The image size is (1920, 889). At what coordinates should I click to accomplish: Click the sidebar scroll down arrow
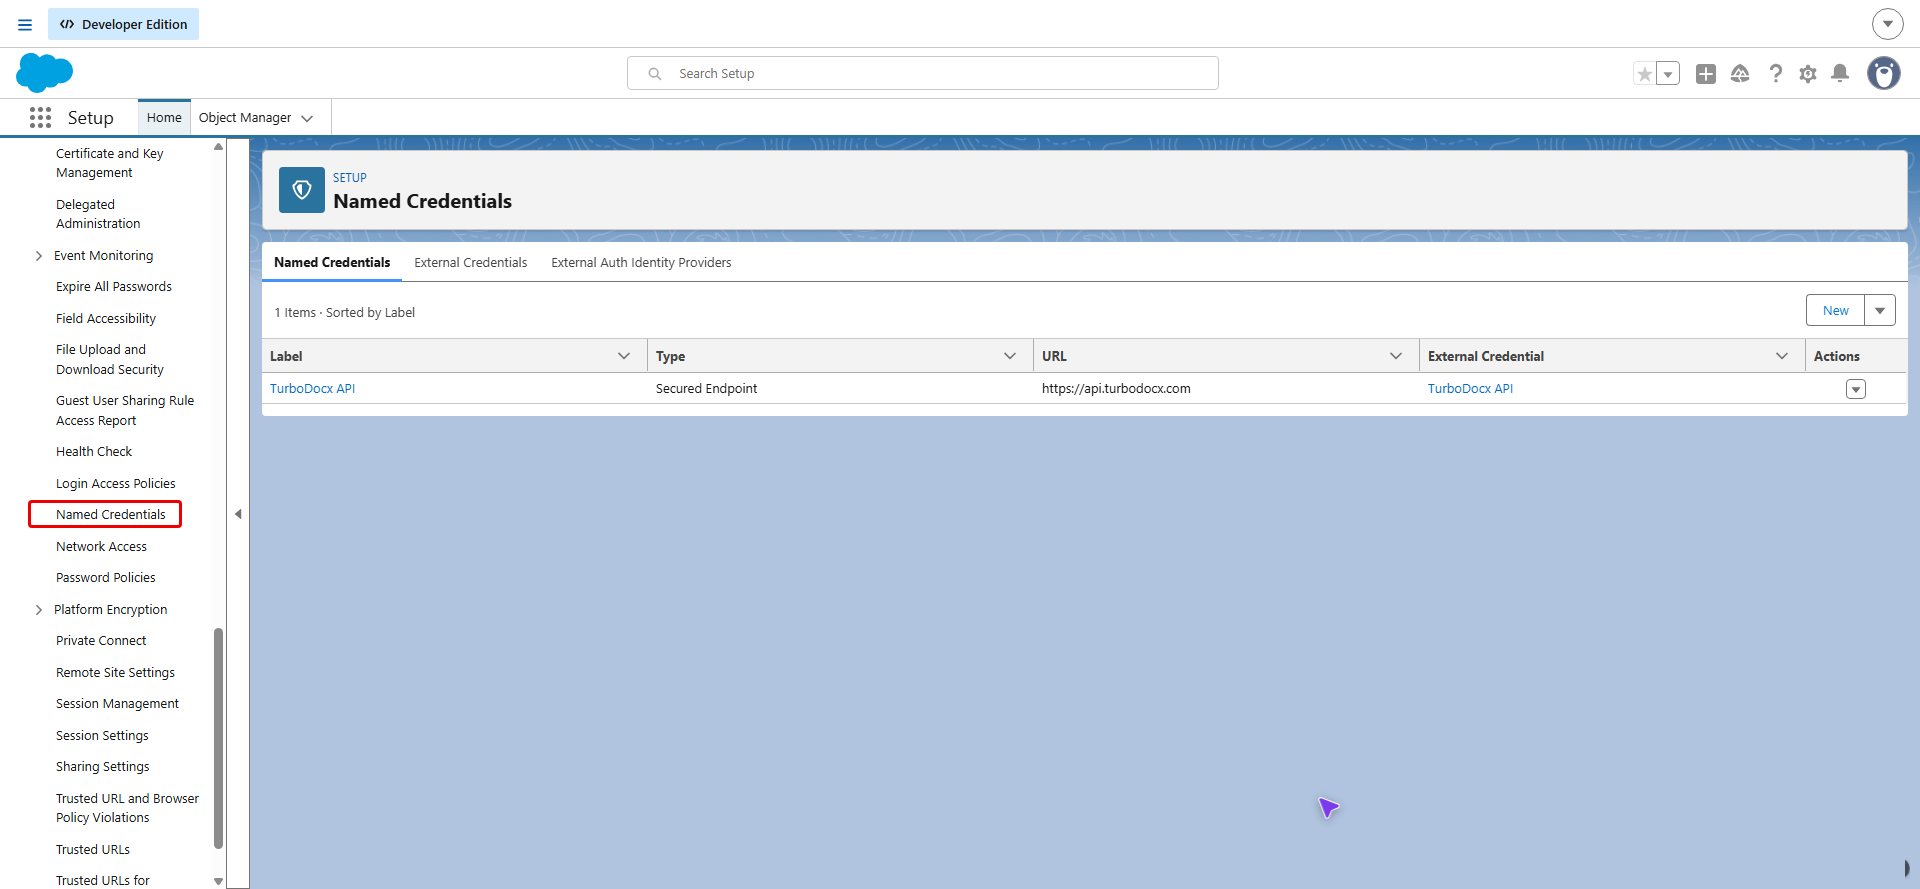[218, 881]
